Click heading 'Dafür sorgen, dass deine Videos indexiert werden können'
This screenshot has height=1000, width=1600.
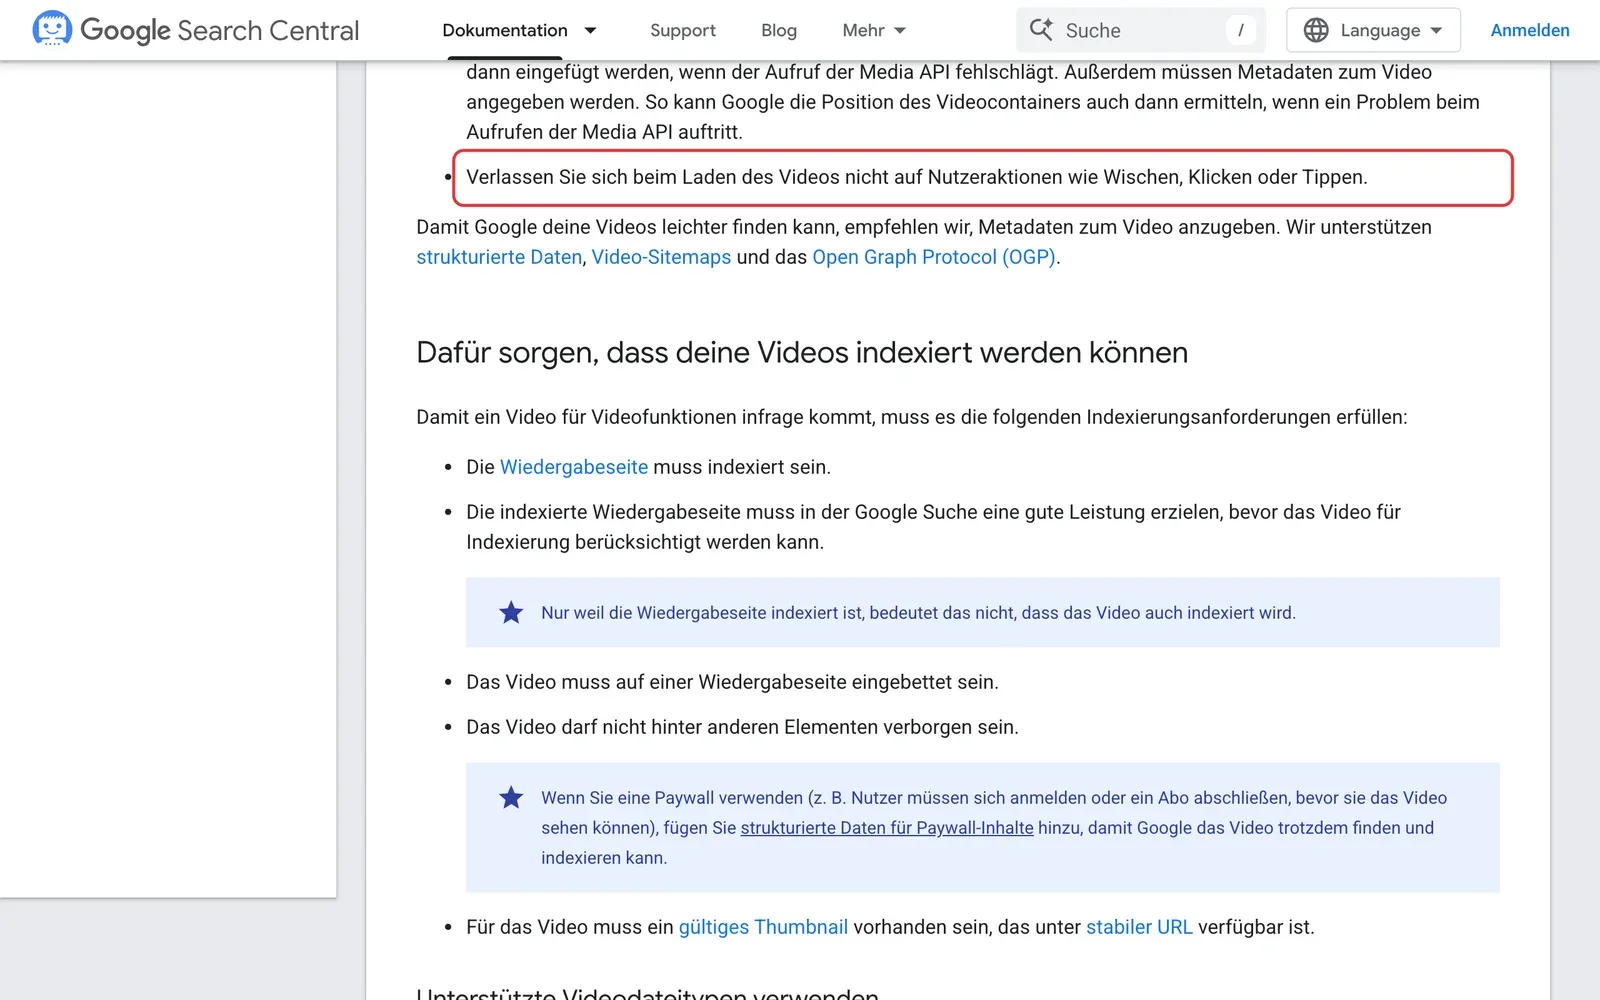coord(802,353)
